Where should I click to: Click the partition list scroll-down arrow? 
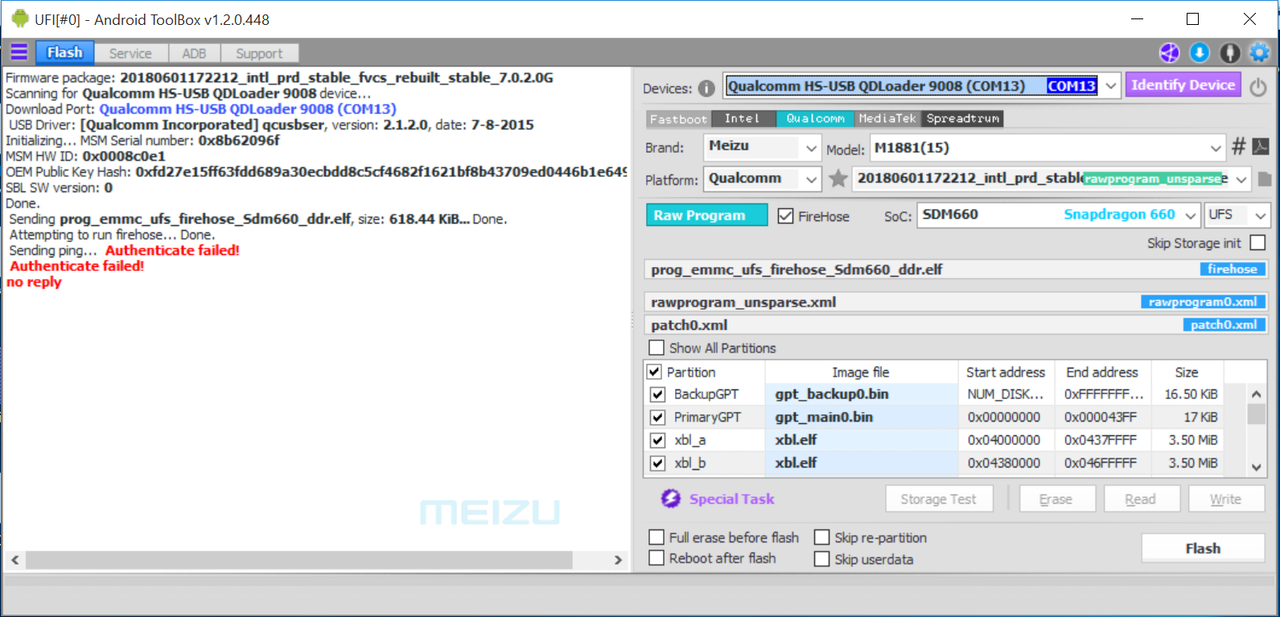[1257, 467]
